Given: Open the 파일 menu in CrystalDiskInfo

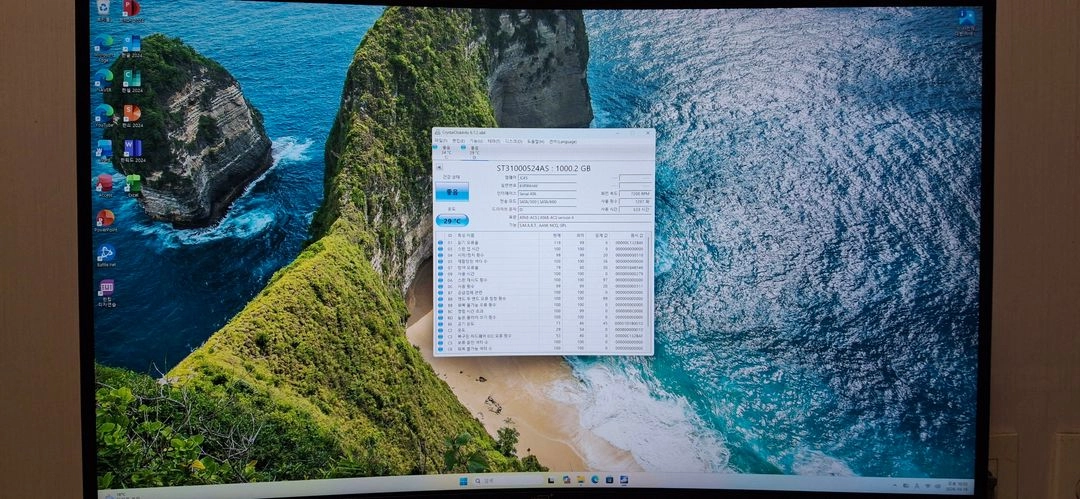Looking at the screenshot, I should tap(441, 141).
